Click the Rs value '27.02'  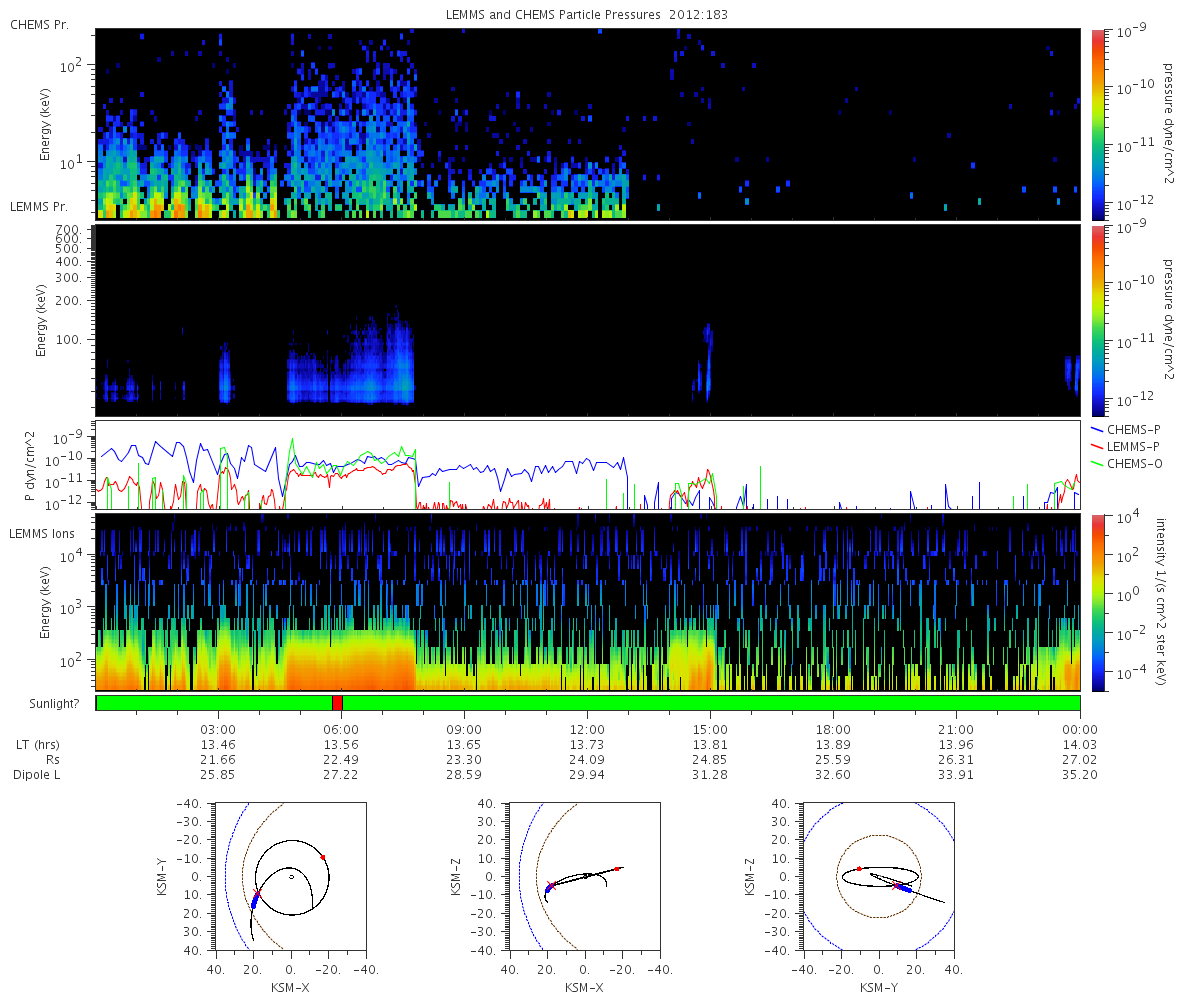tap(1080, 760)
